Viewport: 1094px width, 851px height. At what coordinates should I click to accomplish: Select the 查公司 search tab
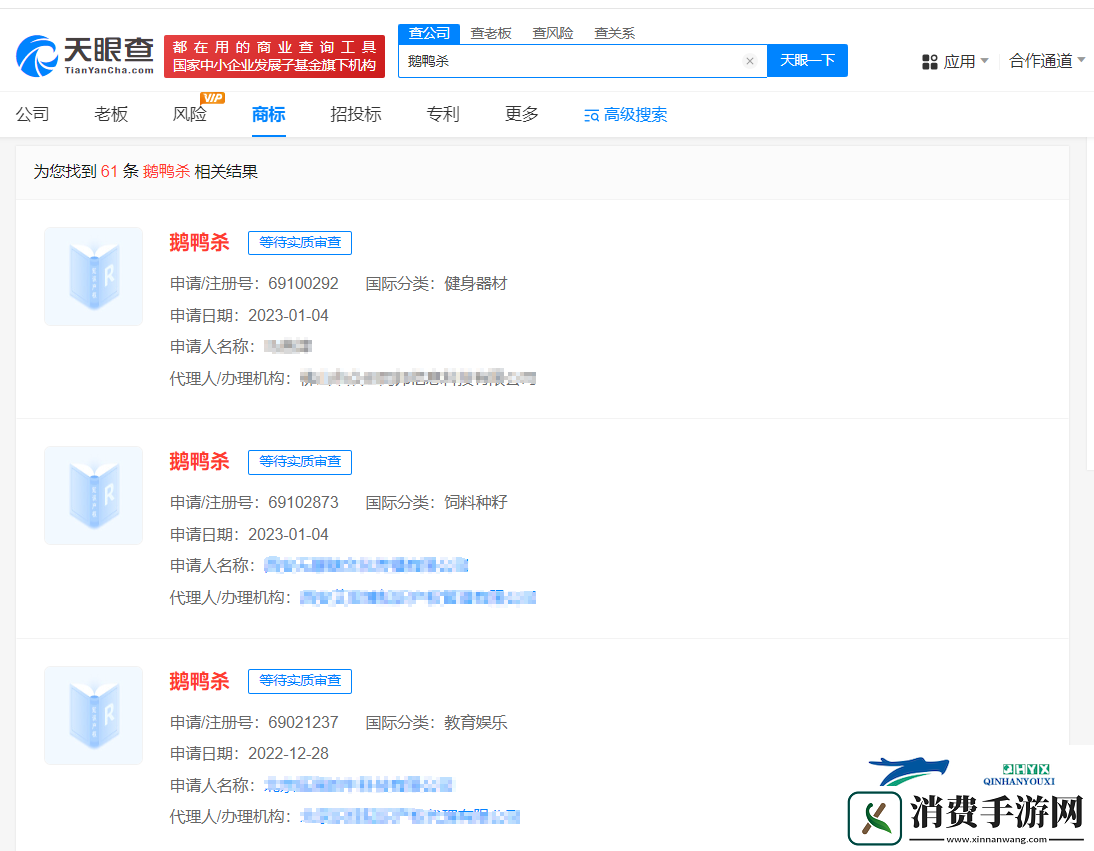point(429,33)
